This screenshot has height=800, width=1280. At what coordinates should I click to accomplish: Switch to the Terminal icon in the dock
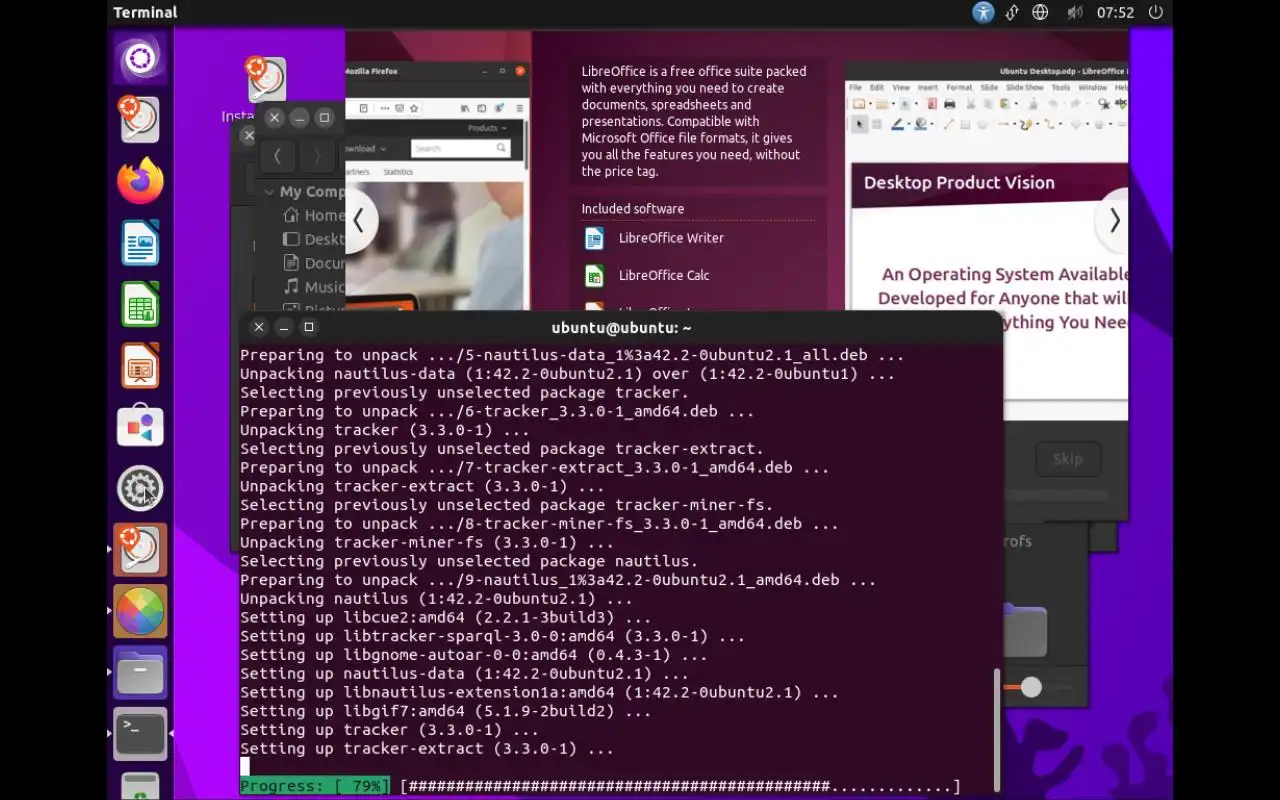pos(140,734)
